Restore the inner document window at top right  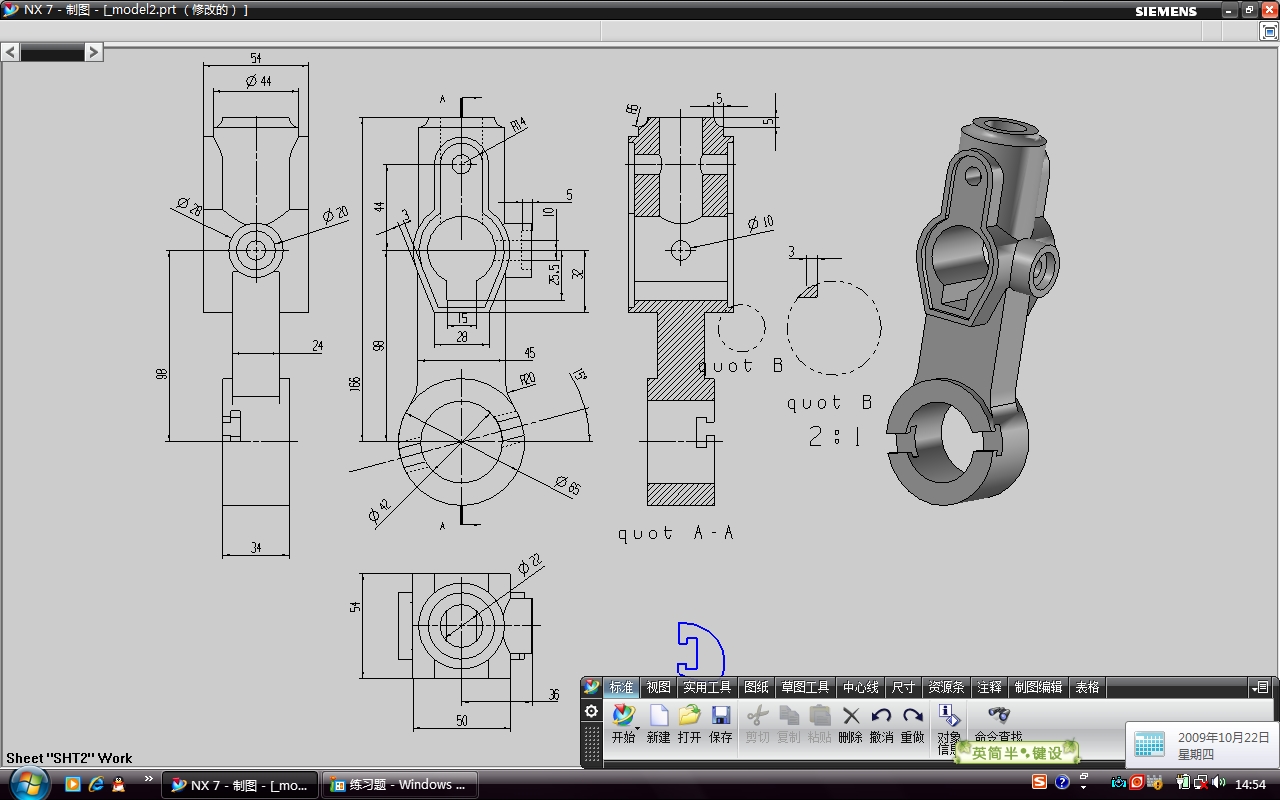(1269, 31)
